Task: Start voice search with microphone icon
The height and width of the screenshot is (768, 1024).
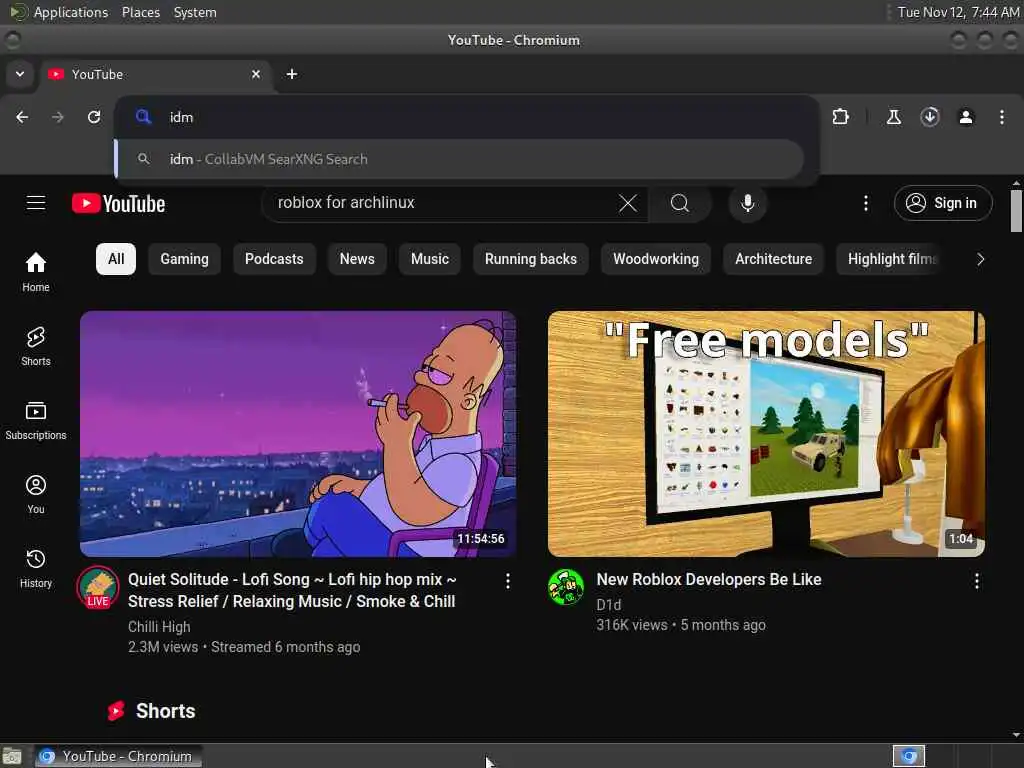Action: tap(748, 203)
